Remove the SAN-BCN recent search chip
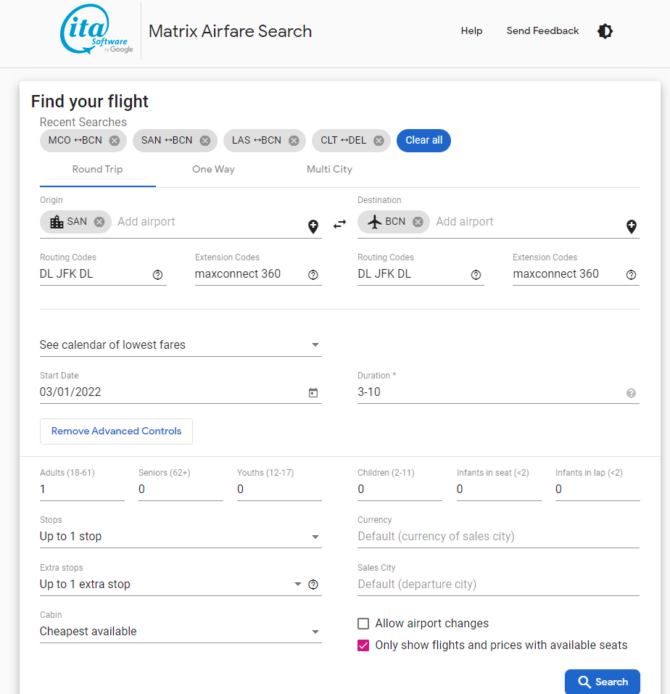 point(205,140)
